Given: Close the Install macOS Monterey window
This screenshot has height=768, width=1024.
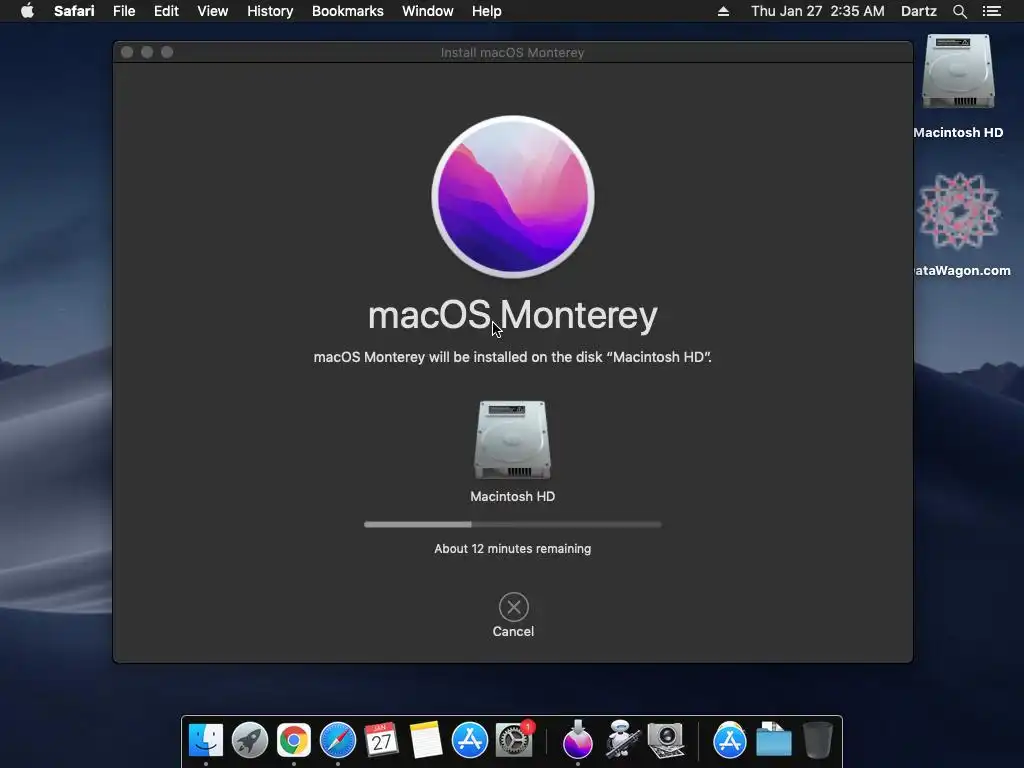Looking at the screenshot, I should click(127, 52).
